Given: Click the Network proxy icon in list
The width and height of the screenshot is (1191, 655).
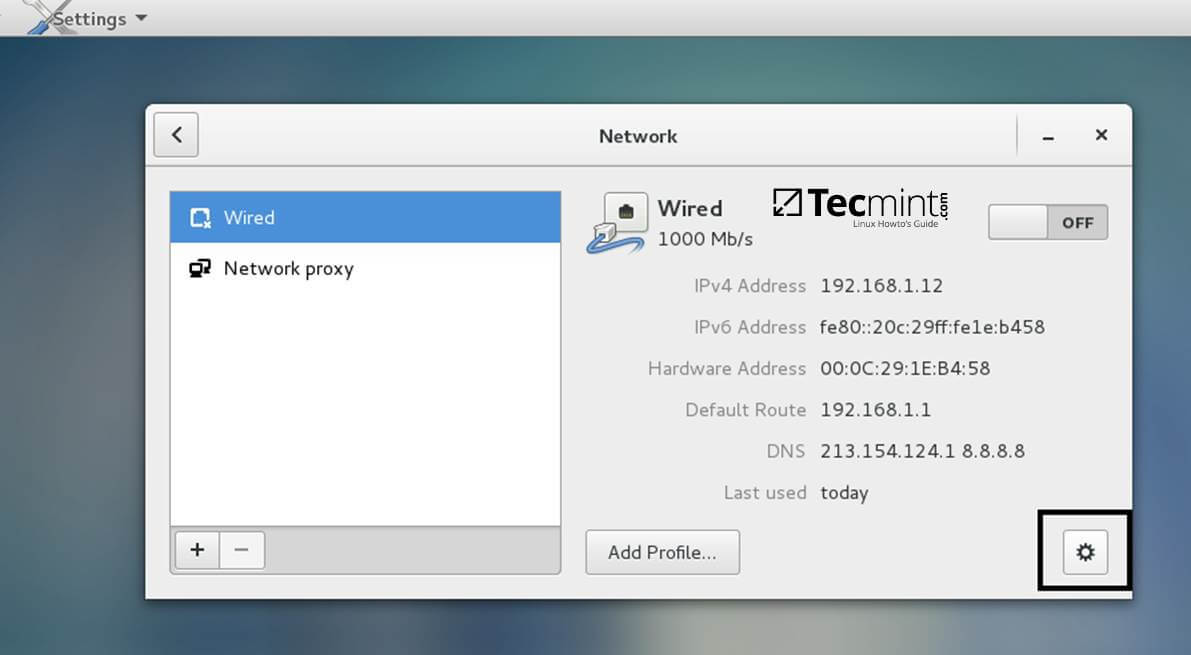Looking at the screenshot, I should [x=200, y=268].
